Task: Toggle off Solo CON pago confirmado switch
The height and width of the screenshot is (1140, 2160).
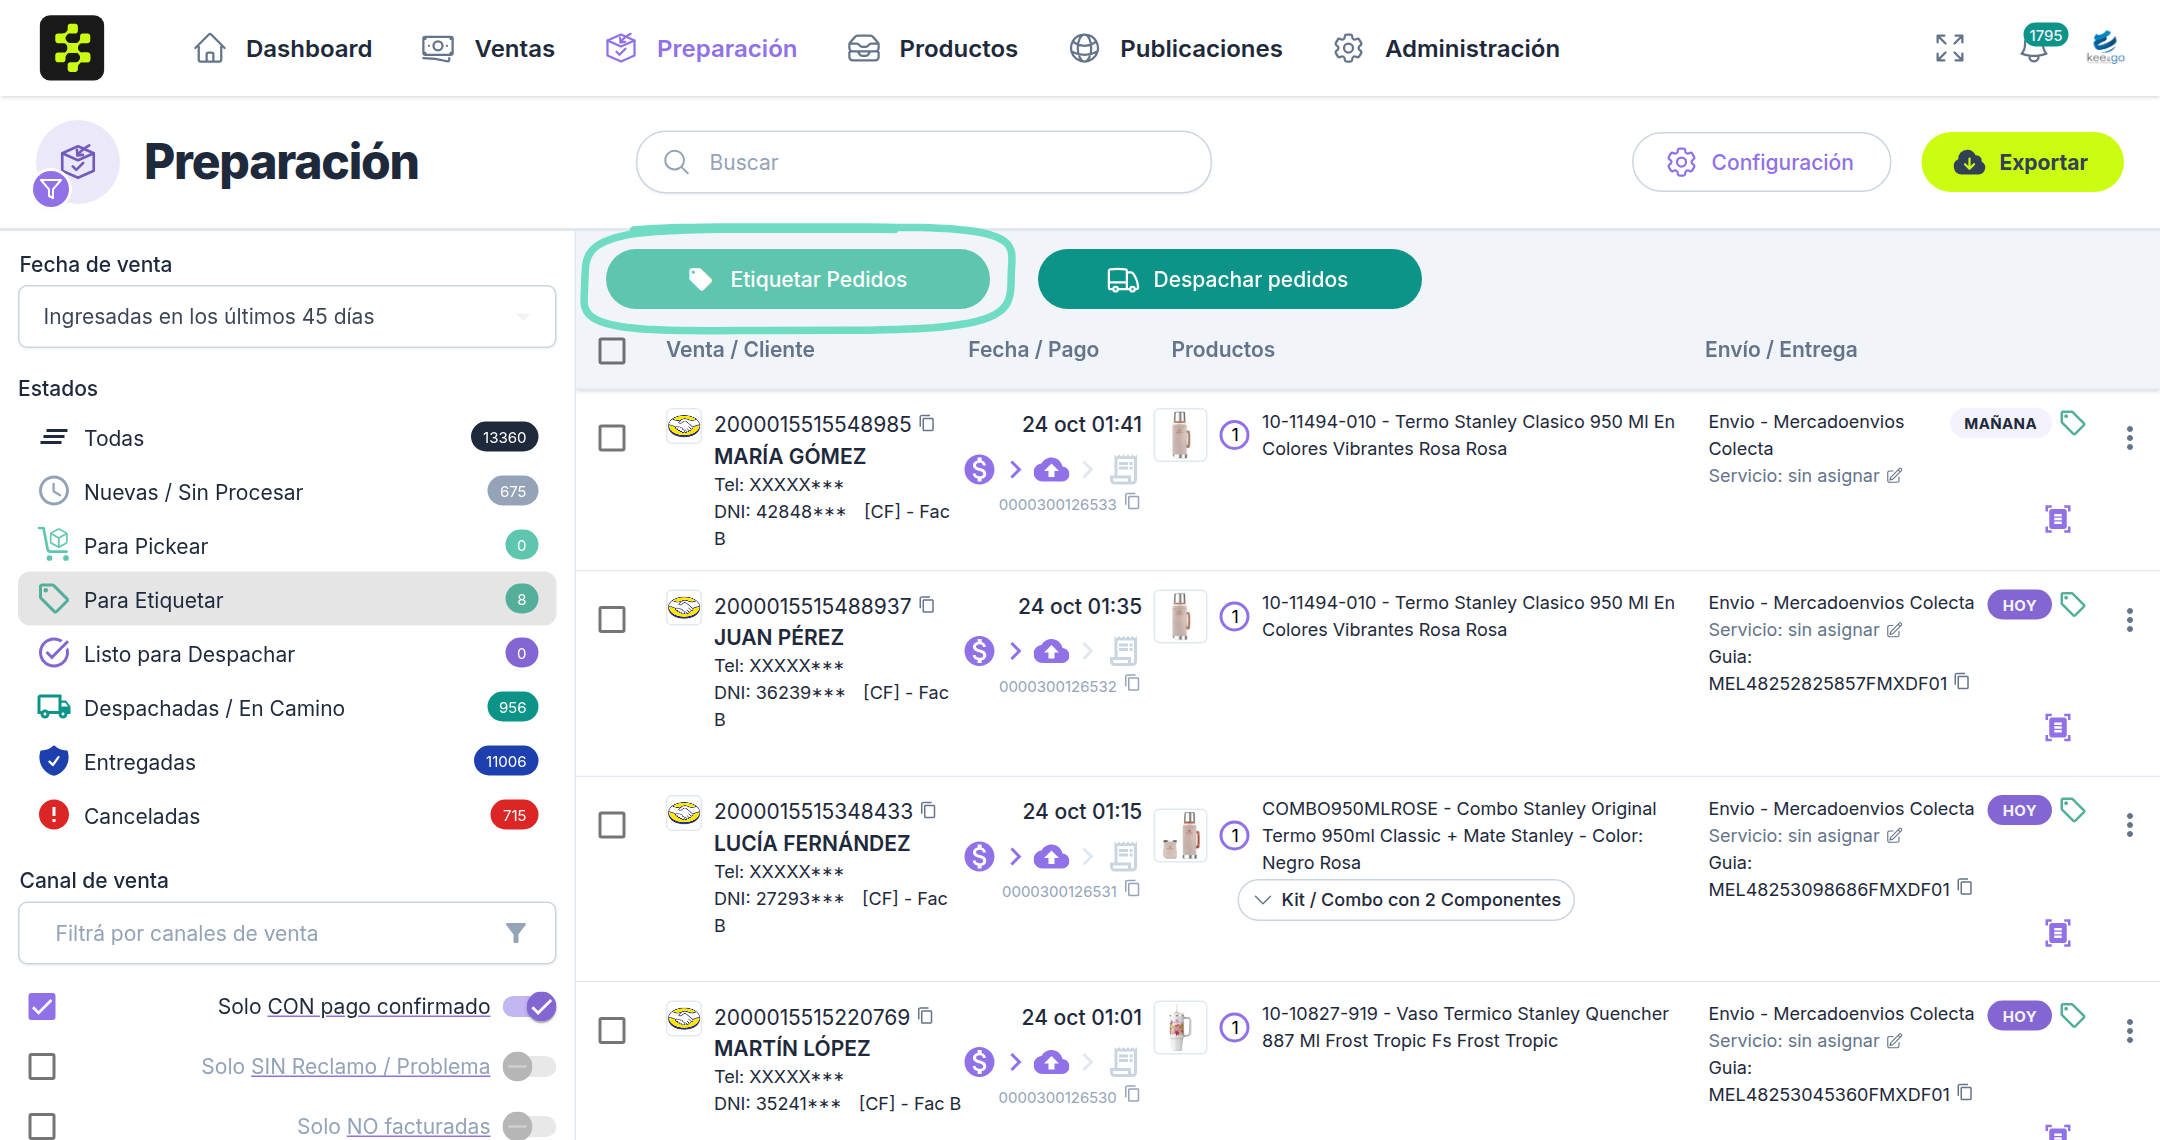Action: pyautogui.click(x=529, y=1007)
